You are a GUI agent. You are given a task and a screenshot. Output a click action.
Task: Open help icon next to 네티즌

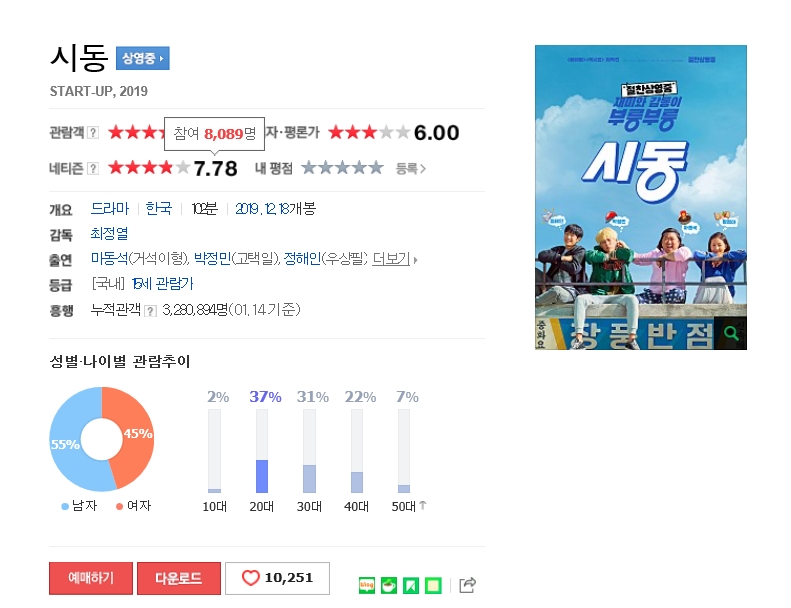93,169
